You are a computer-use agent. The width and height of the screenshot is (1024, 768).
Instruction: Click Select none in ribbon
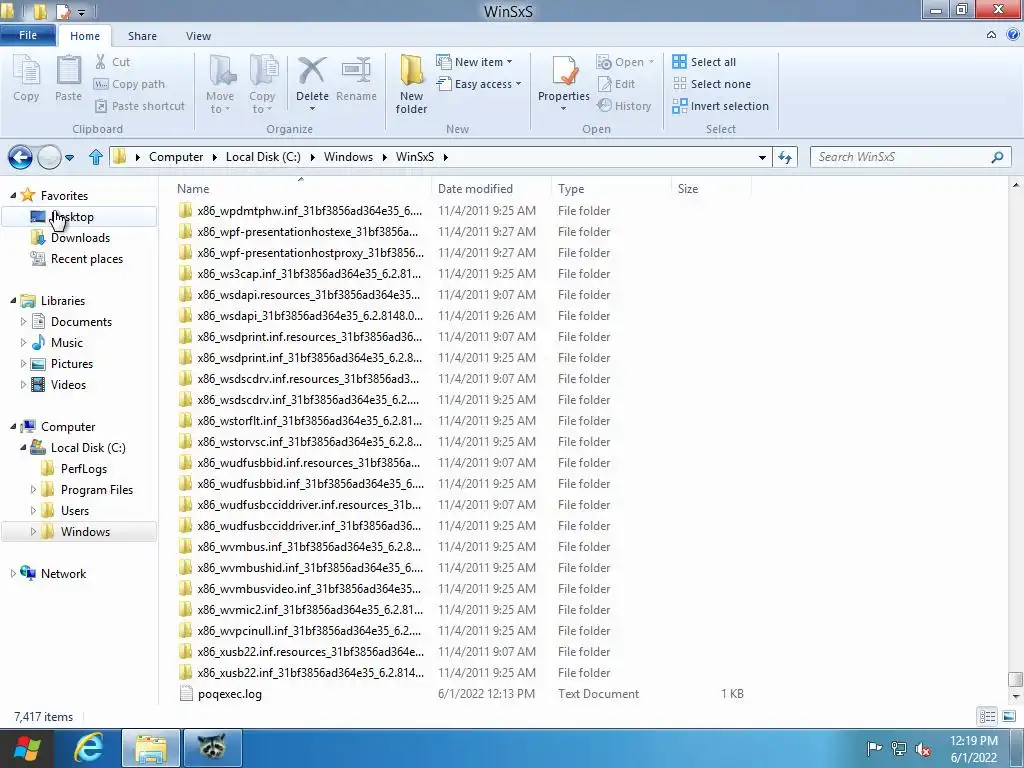712,84
